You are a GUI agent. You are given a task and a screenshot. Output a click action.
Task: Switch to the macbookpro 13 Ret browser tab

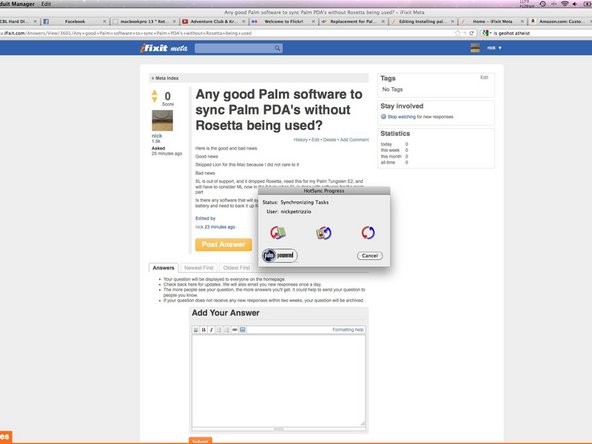144,22
